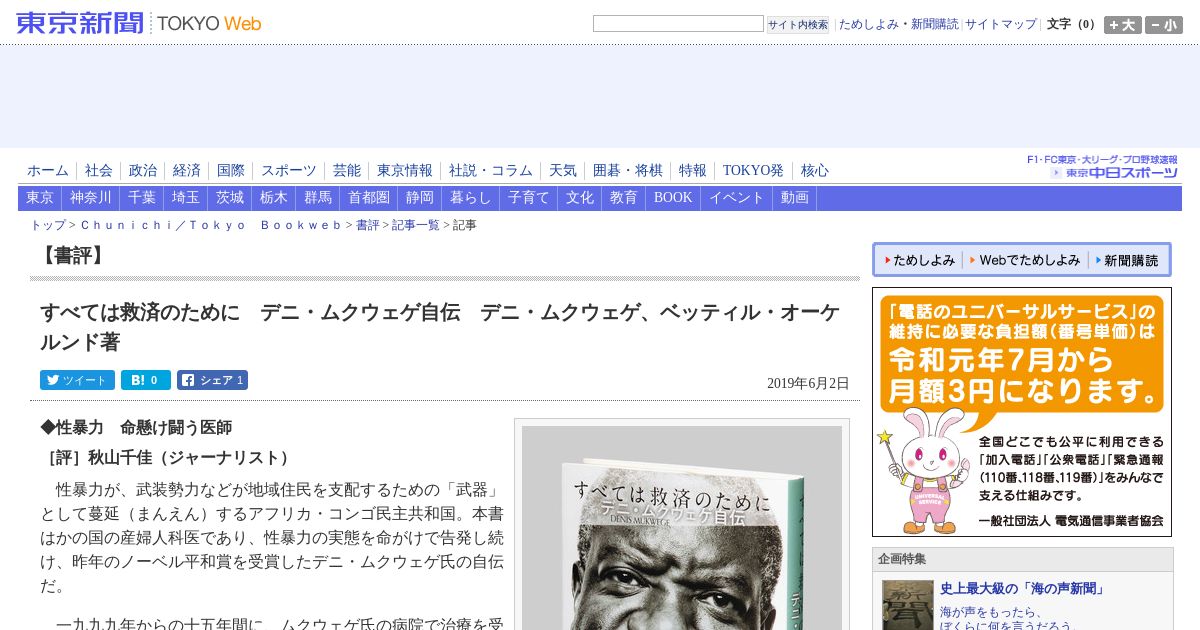This screenshot has height=630, width=1200.
Task: Select the 子育て tab
Action: point(529,198)
